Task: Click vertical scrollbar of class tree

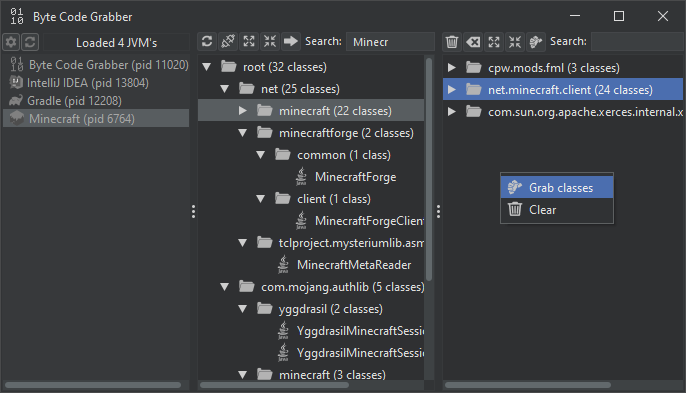Action: pyautogui.click(x=429, y=169)
